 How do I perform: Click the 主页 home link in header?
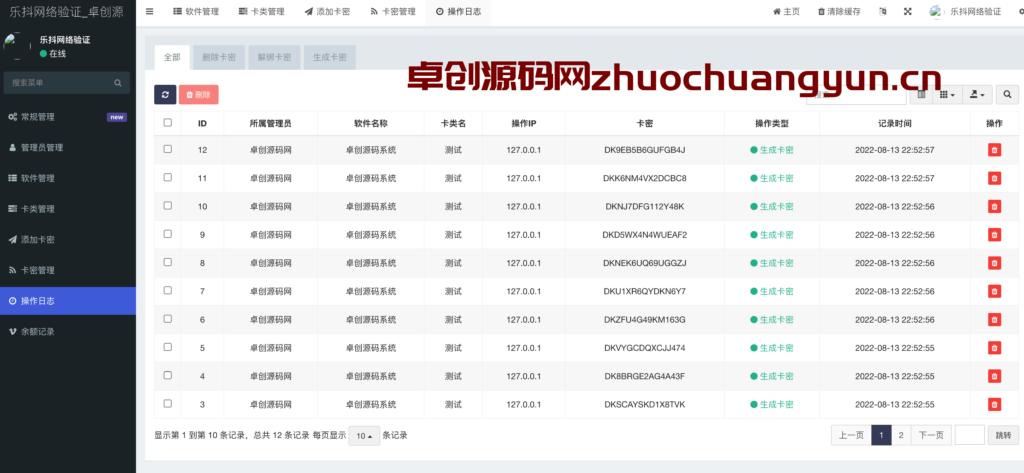pos(786,12)
